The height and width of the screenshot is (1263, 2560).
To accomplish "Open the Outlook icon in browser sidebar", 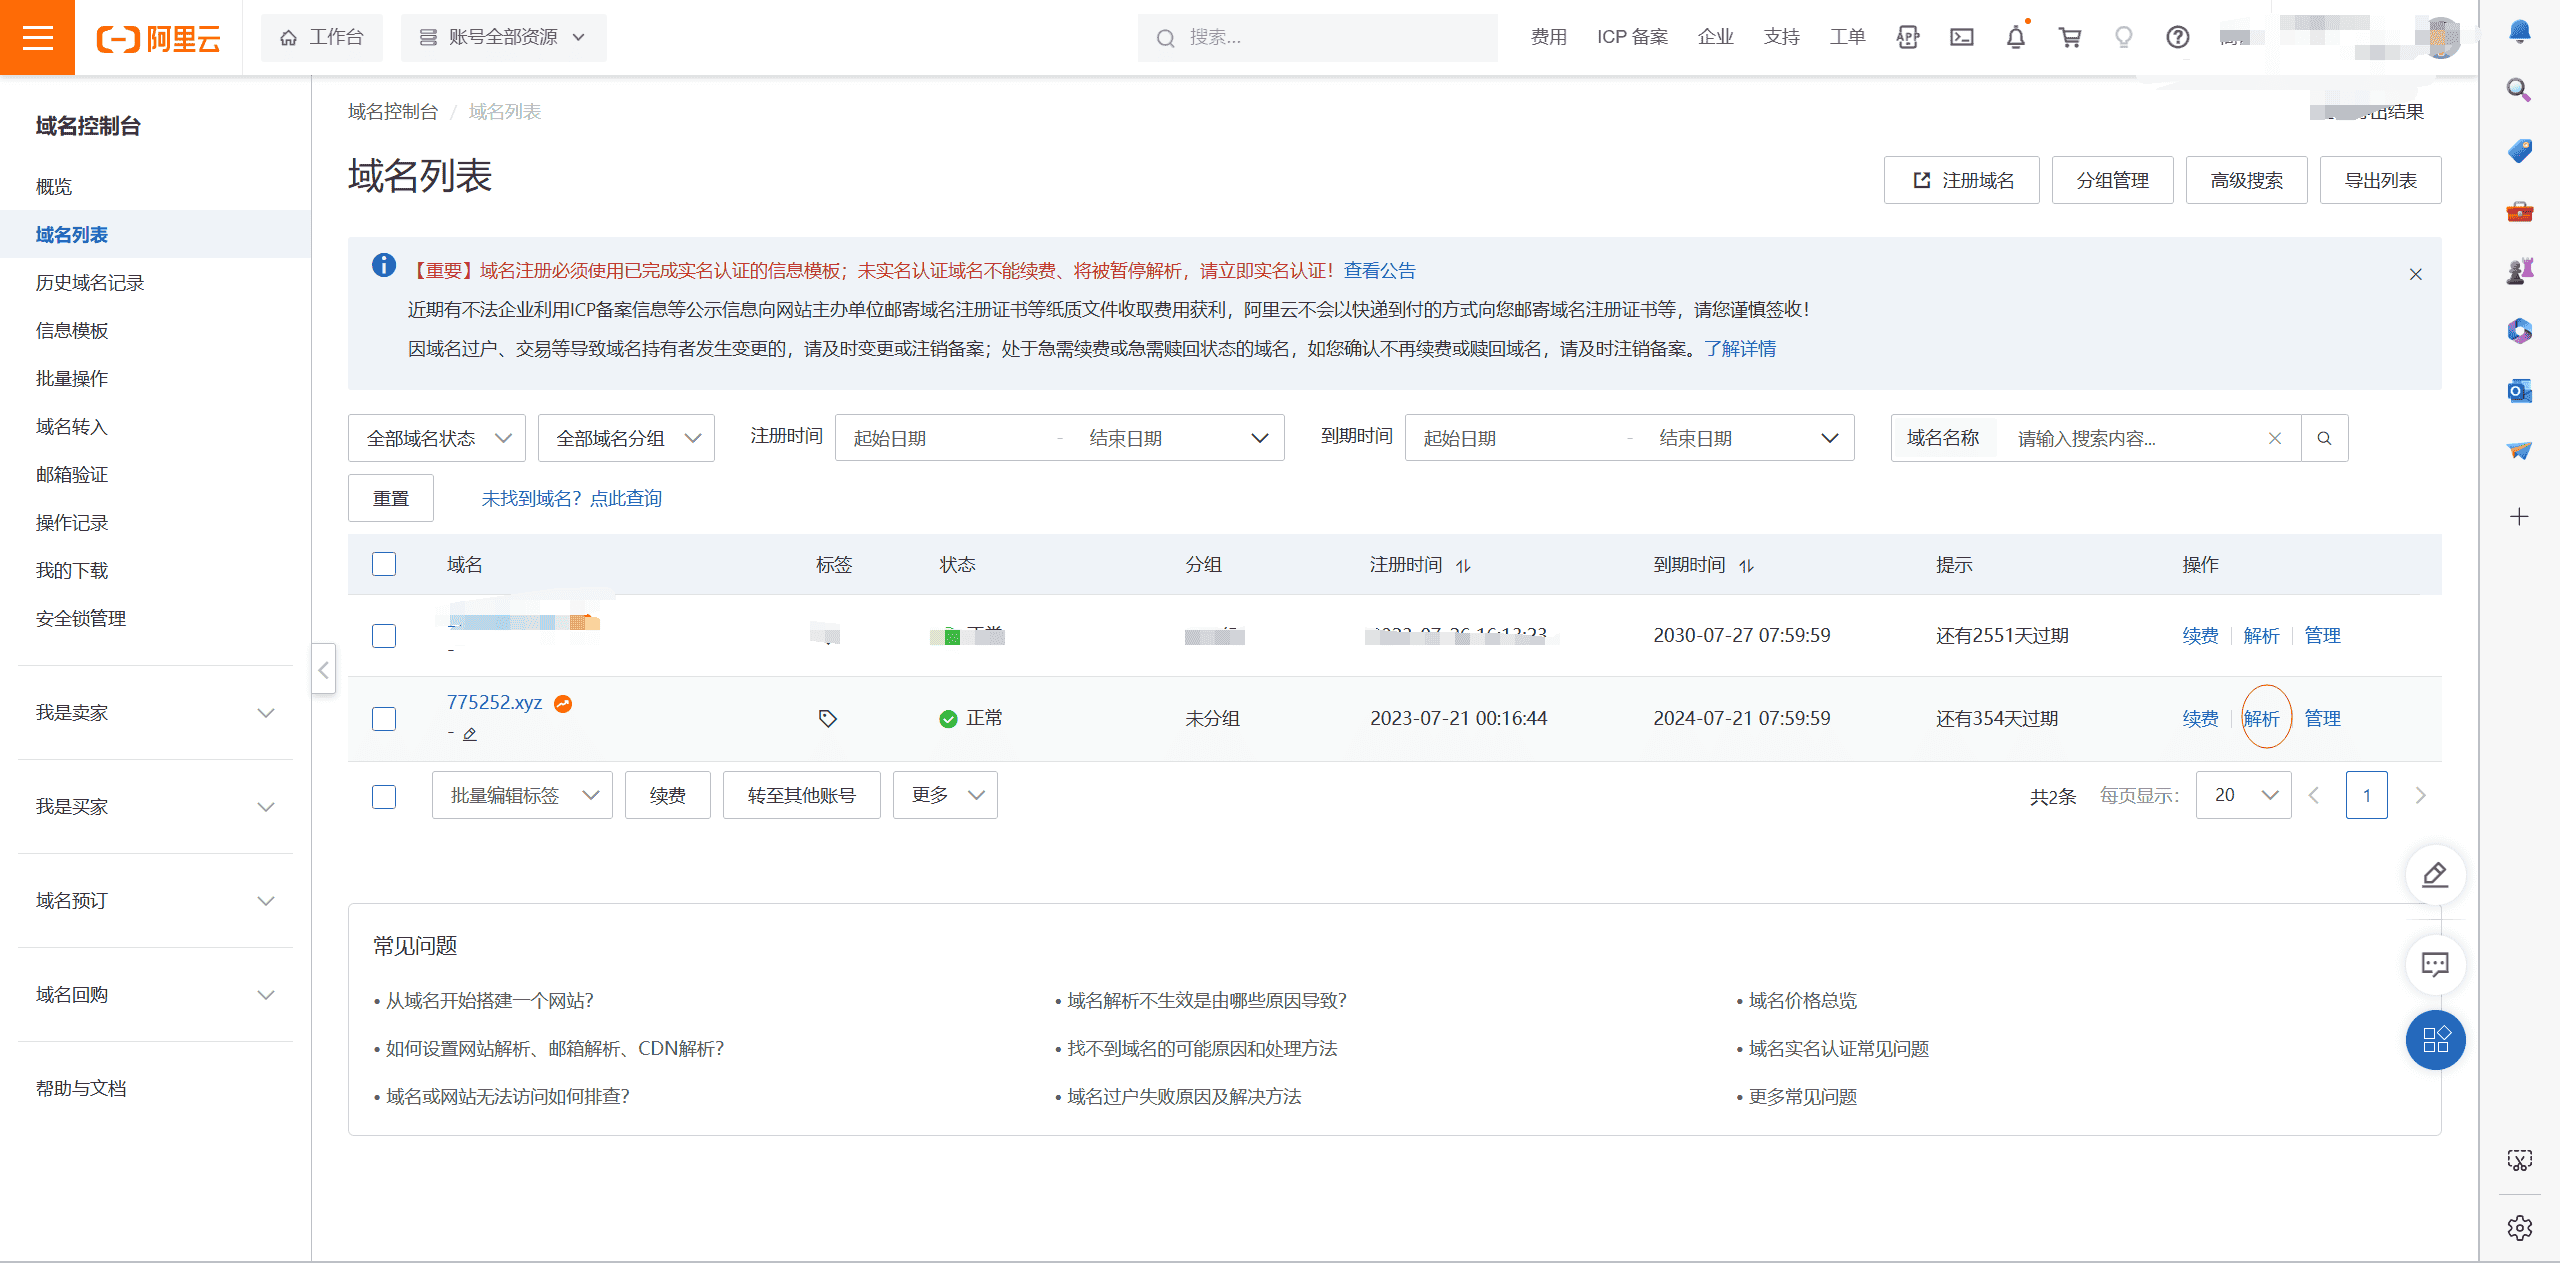I will point(2520,391).
